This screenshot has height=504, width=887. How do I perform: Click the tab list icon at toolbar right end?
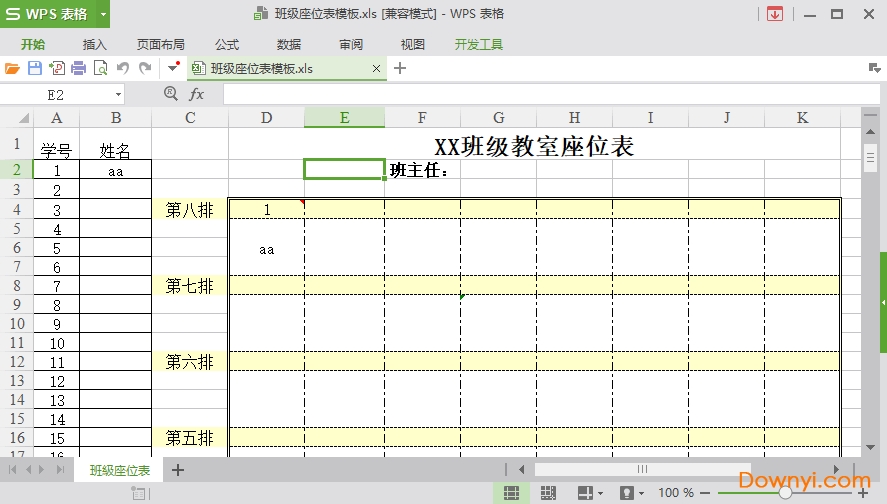pos(875,68)
